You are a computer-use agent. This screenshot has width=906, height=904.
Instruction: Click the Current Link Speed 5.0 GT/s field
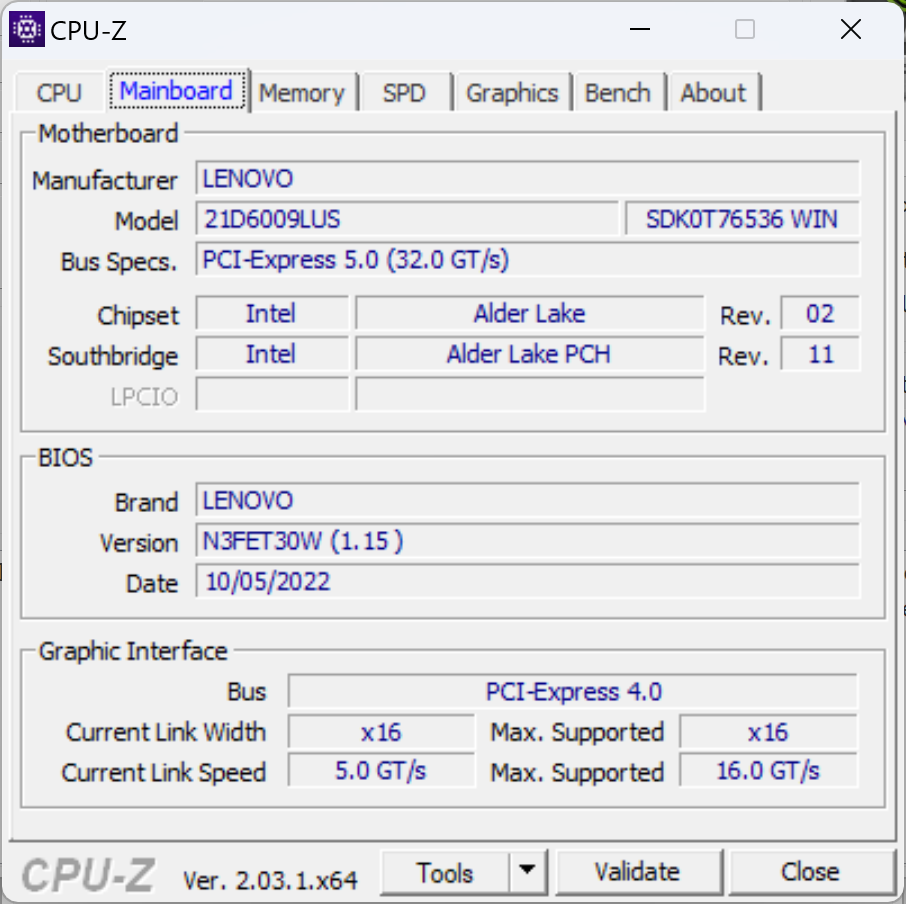tap(380, 771)
